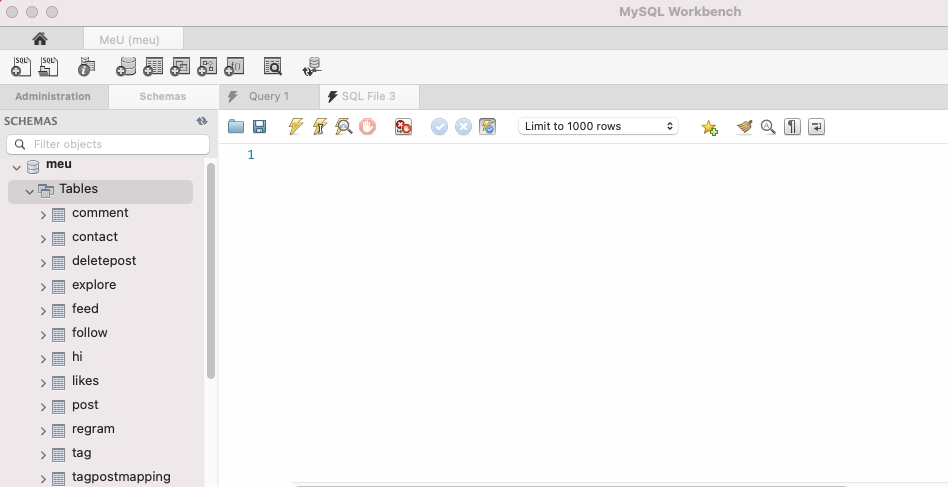Screen dimensions: 948x487
Task: Toggle invisible characters pilcrow icon
Action: [x=792, y=126]
